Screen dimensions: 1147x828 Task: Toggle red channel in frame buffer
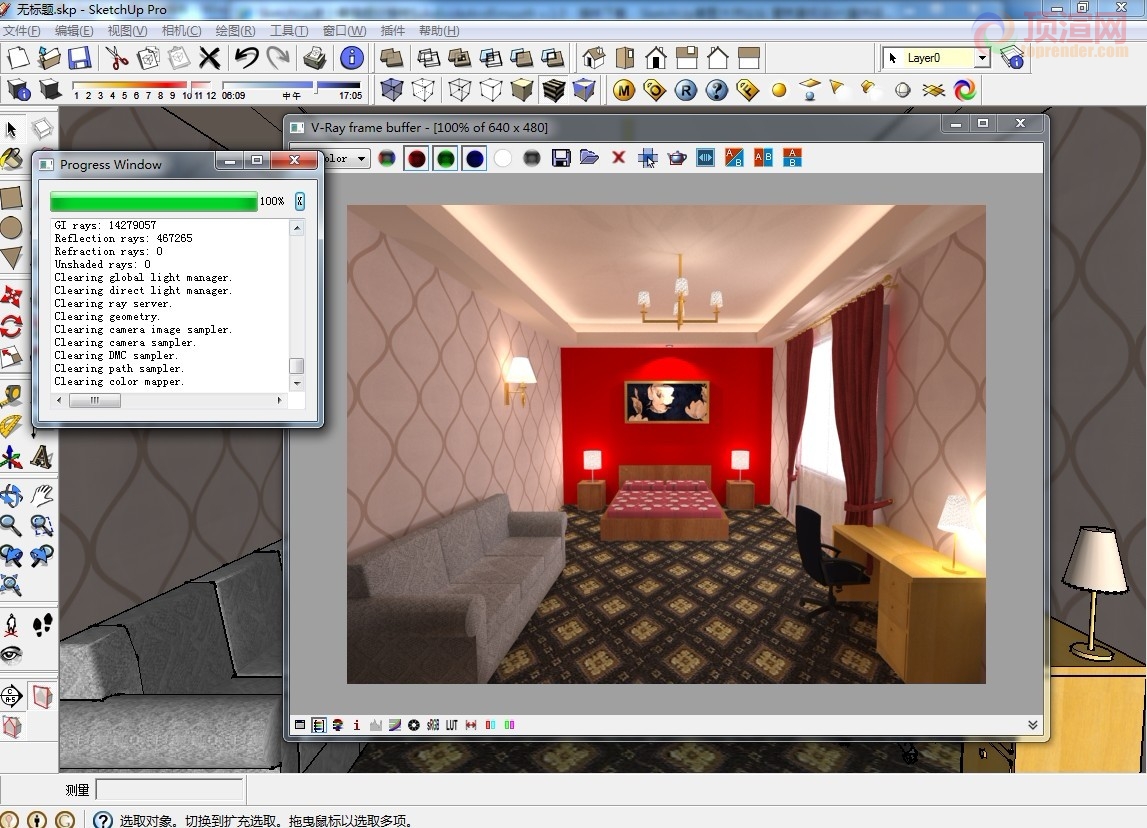tap(417, 158)
